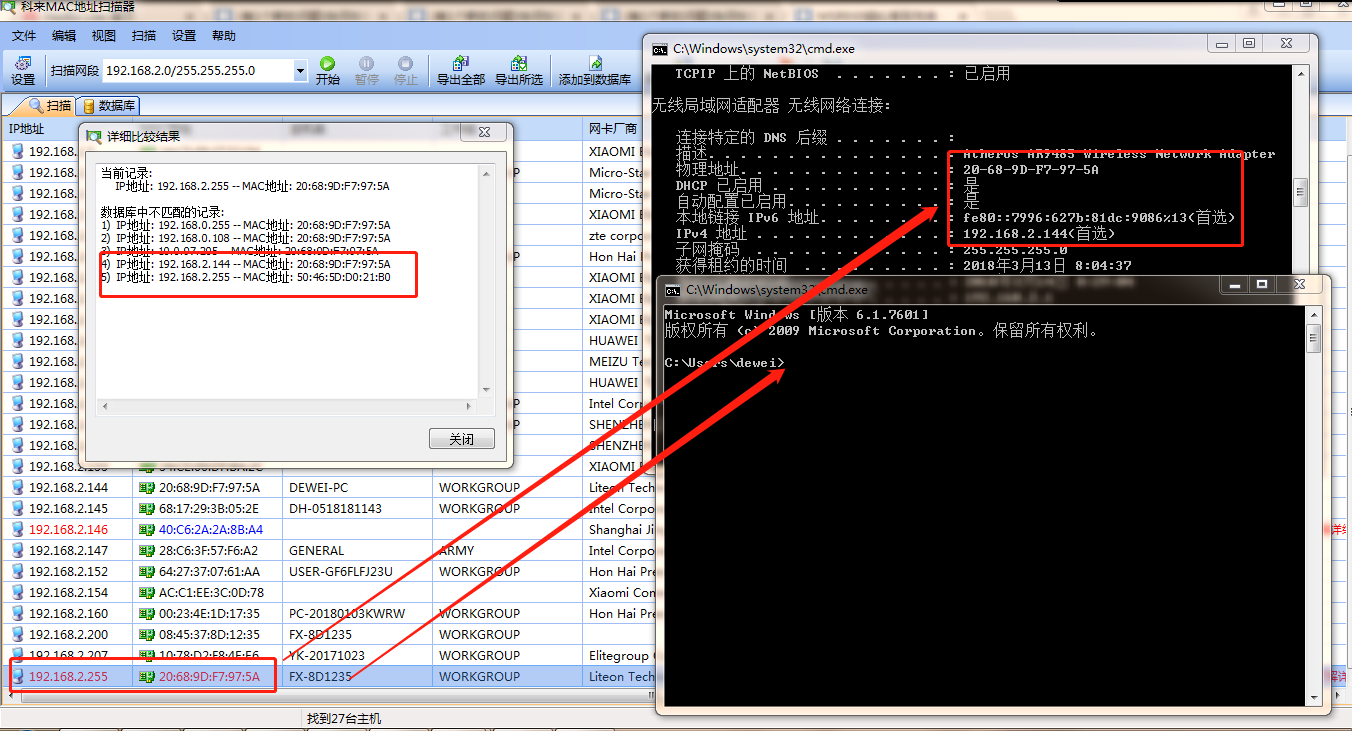Open the 设置 menu in the menu bar
The image size is (1352, 731).
pyautogui.click(x=184, y=36)
